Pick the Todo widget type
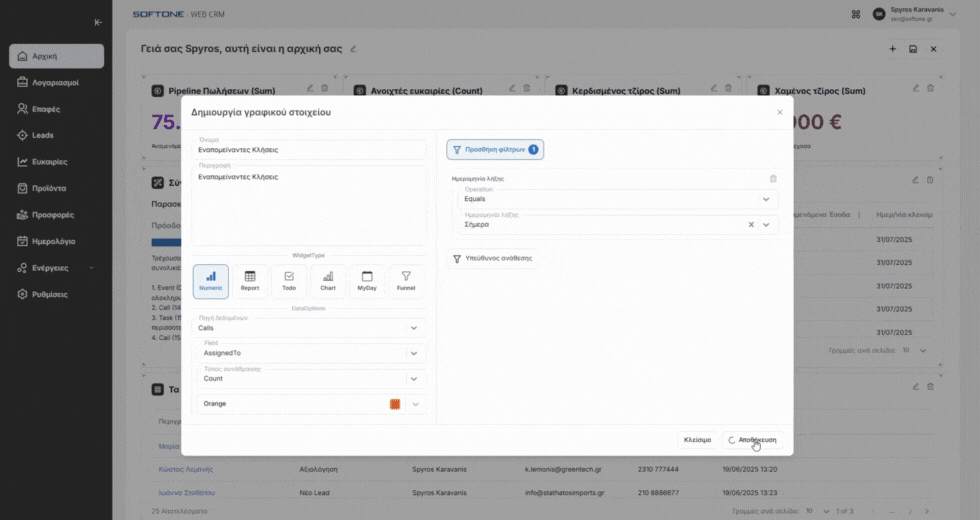This screenshot has width=980, height=520. click(x=289, y=281)
